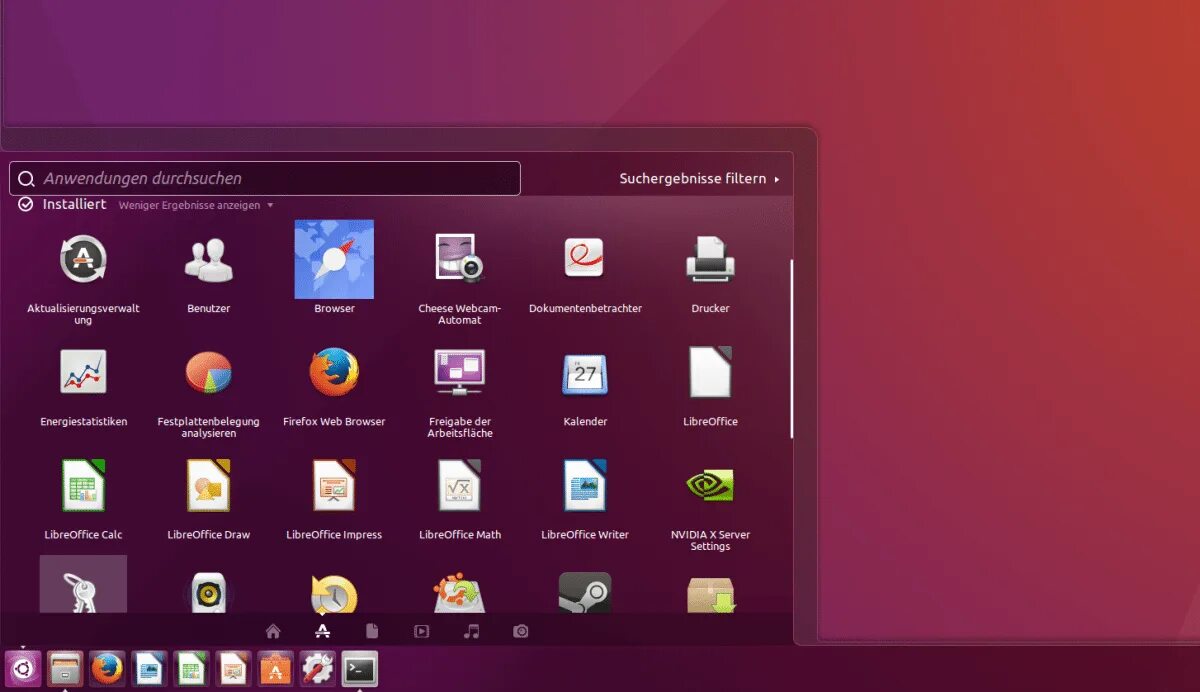Launch Firefox Web Browser from the app grid
The image size is (1200, 692).
[334, 373]
